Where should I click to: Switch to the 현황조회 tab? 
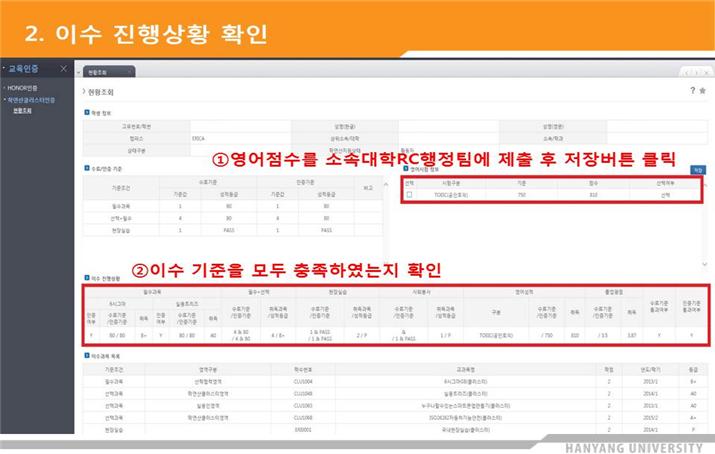99,72
